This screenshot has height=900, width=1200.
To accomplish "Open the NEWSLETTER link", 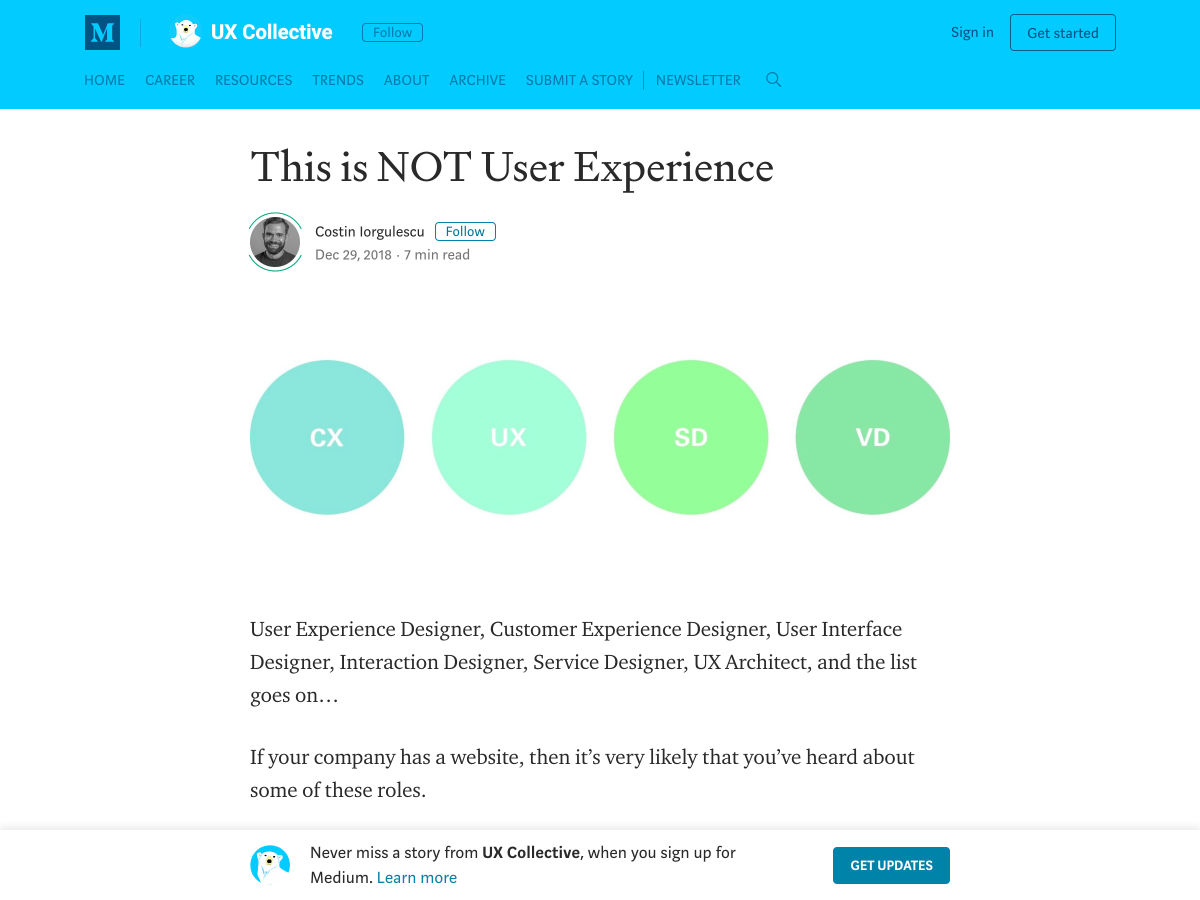I will tap(698, 80).
